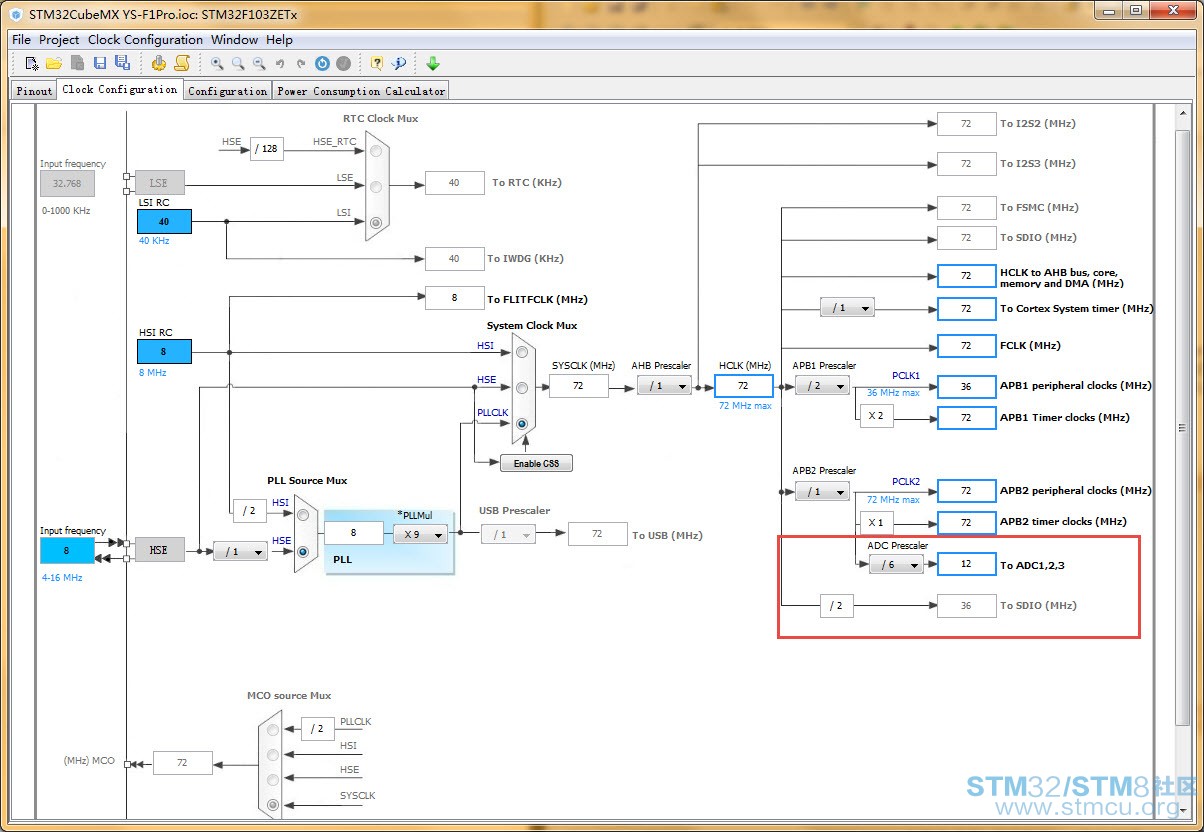Select HSE on System Clock Mux

tap(521, 388)
